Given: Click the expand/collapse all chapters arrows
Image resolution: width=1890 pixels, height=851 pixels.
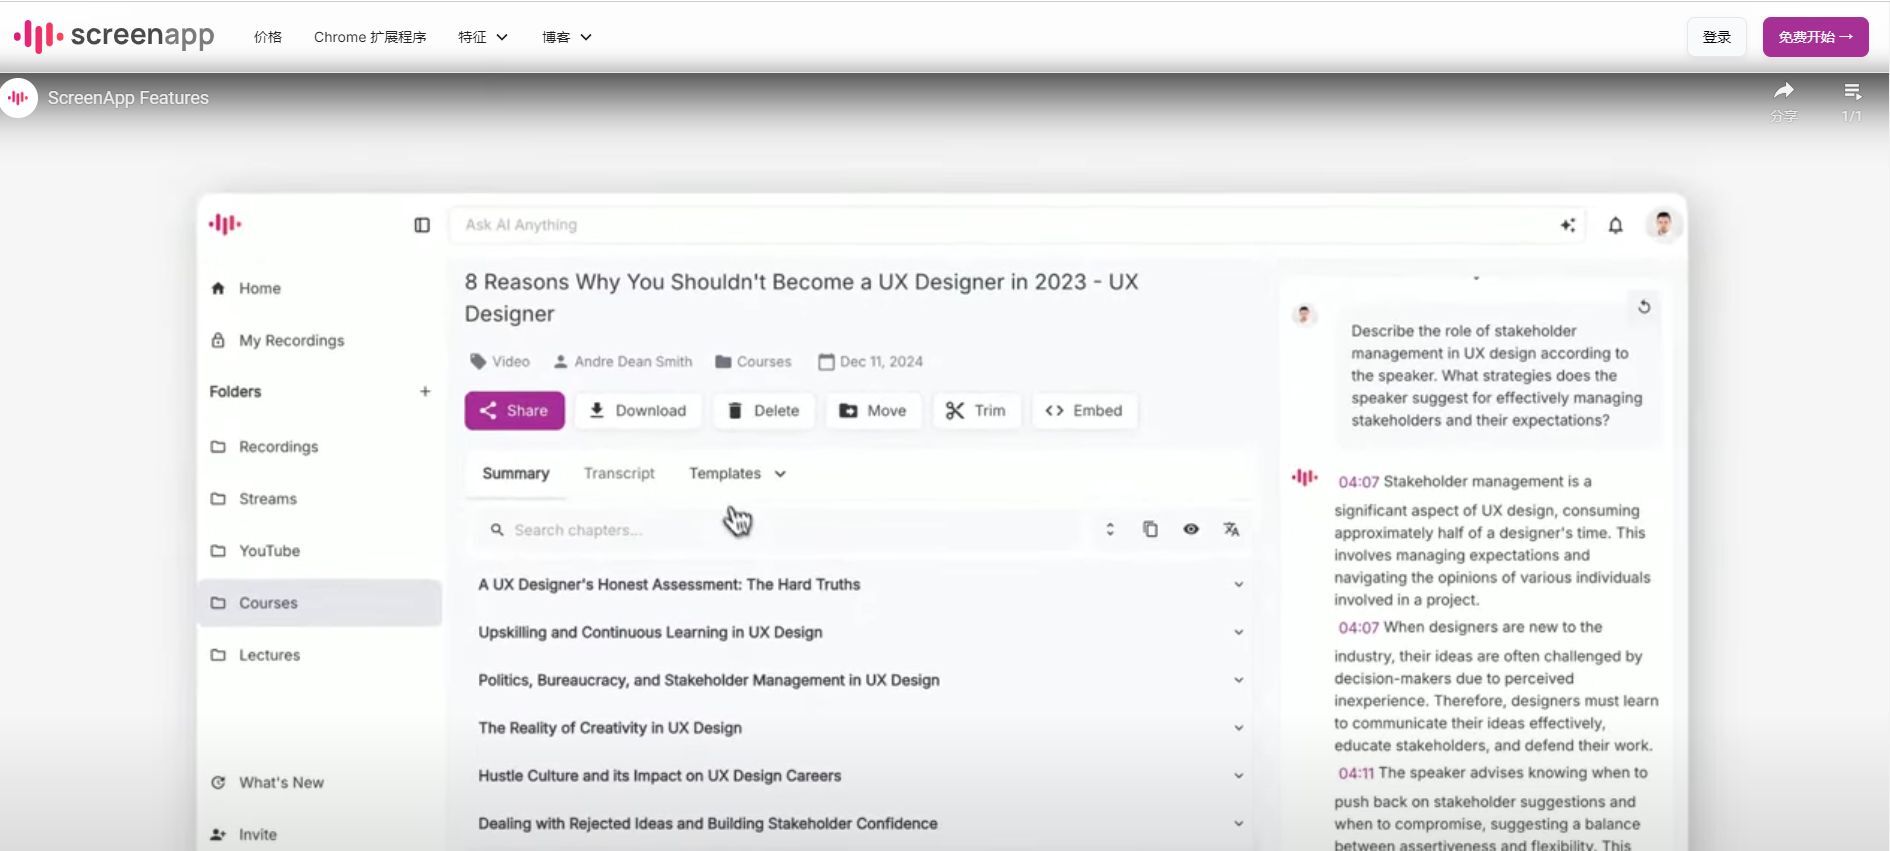Looking at the screenshot, I should pyautogui.click(x=1110, y=529).
